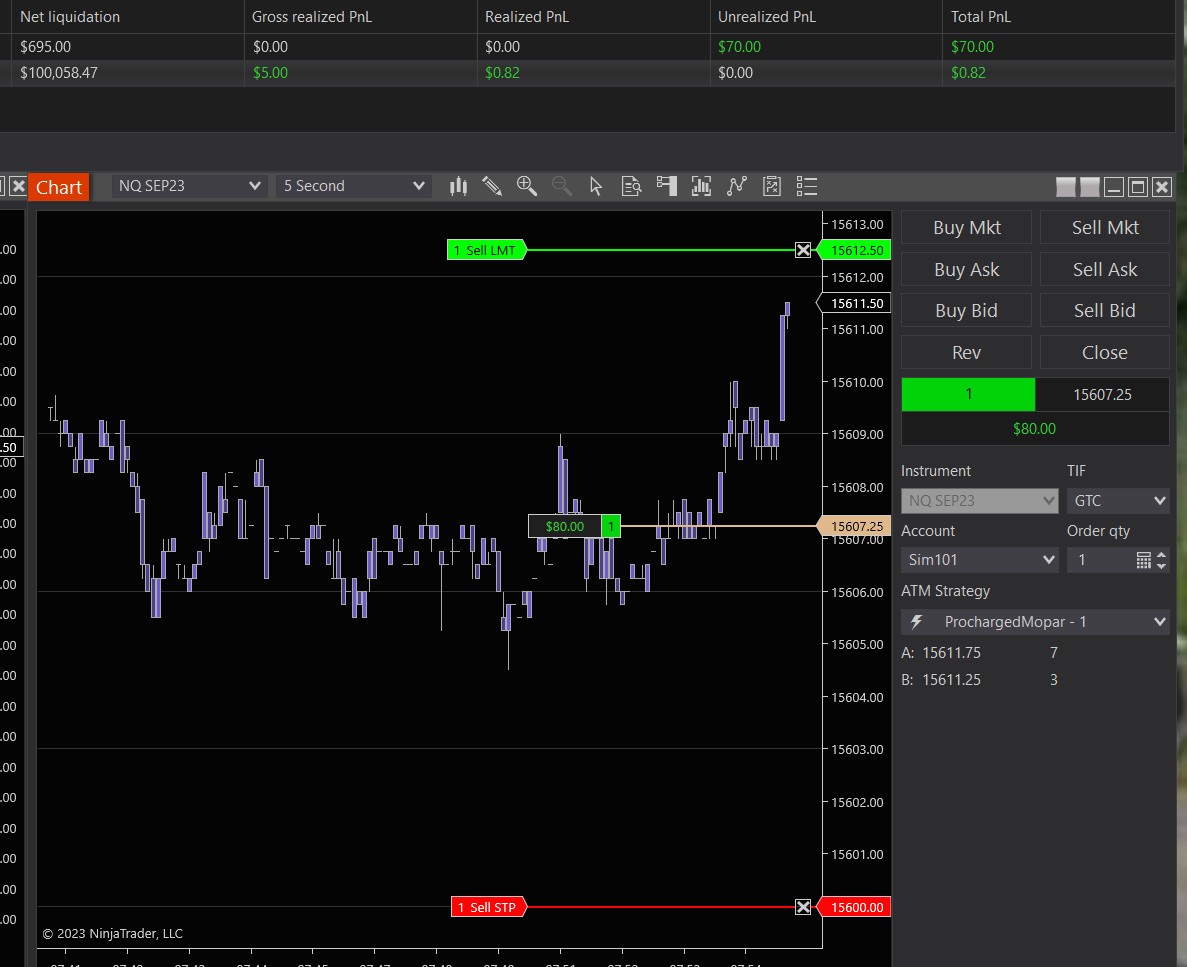Open the GTC time-in-force dropdown
Image resolution: width=1187 pixels, height=967 pixels.
pos(1117,500)
